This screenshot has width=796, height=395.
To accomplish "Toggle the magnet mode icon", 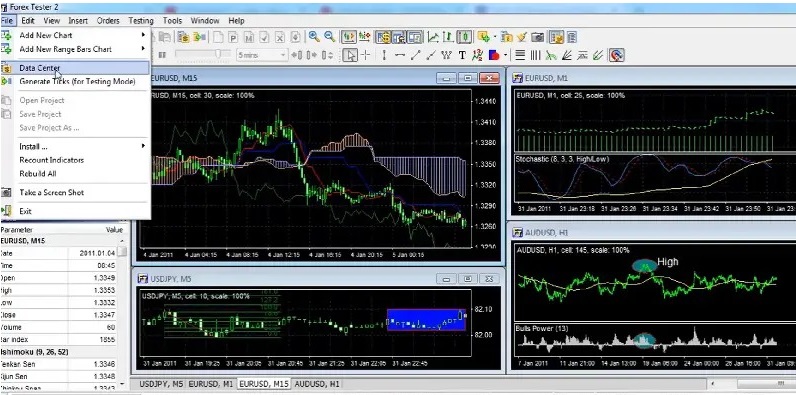I will [616, 55].
